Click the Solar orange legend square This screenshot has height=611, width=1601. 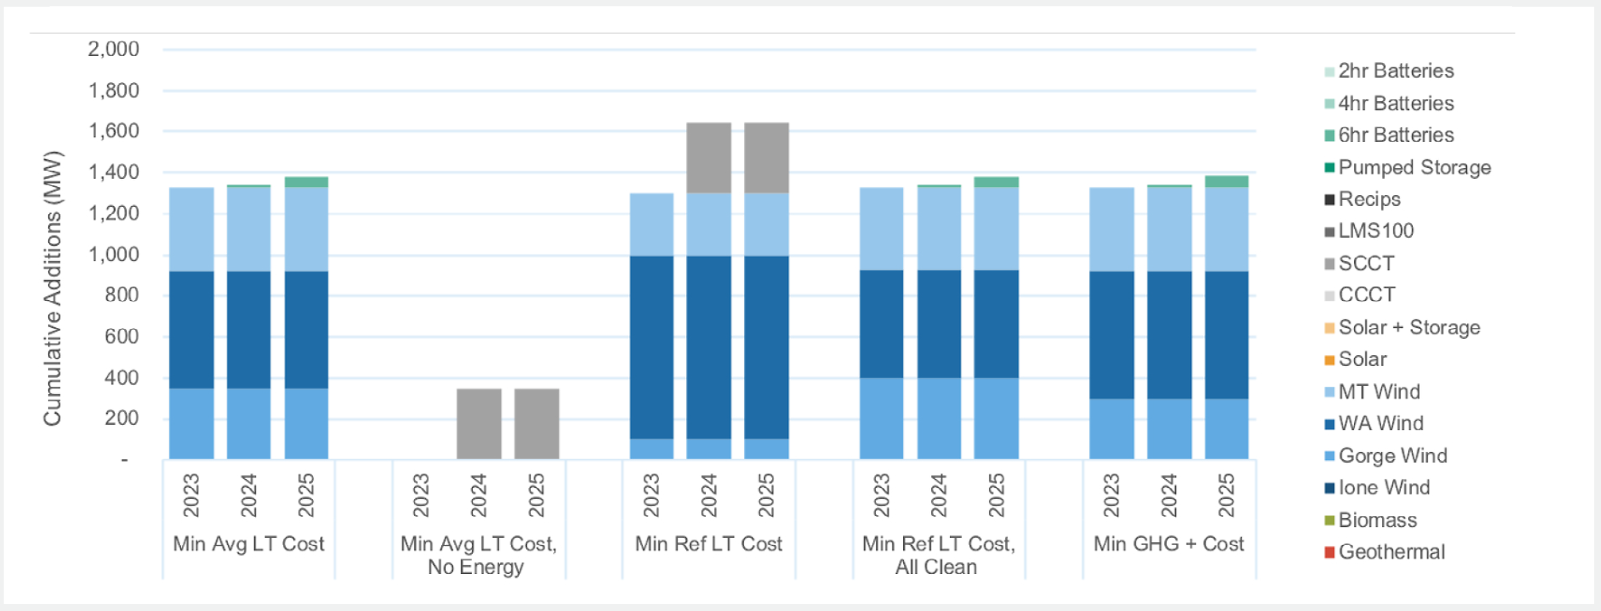coord(1329,360)
